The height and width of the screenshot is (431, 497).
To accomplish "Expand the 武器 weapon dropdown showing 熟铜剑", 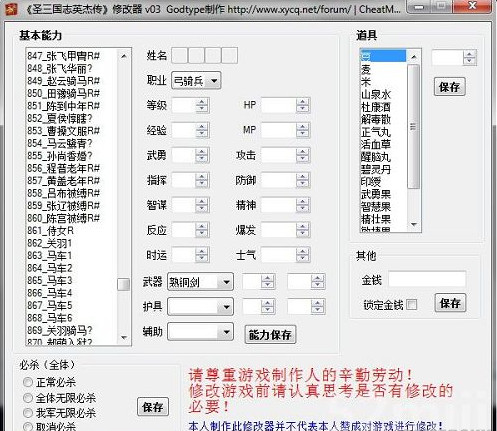I will (200, 282).
